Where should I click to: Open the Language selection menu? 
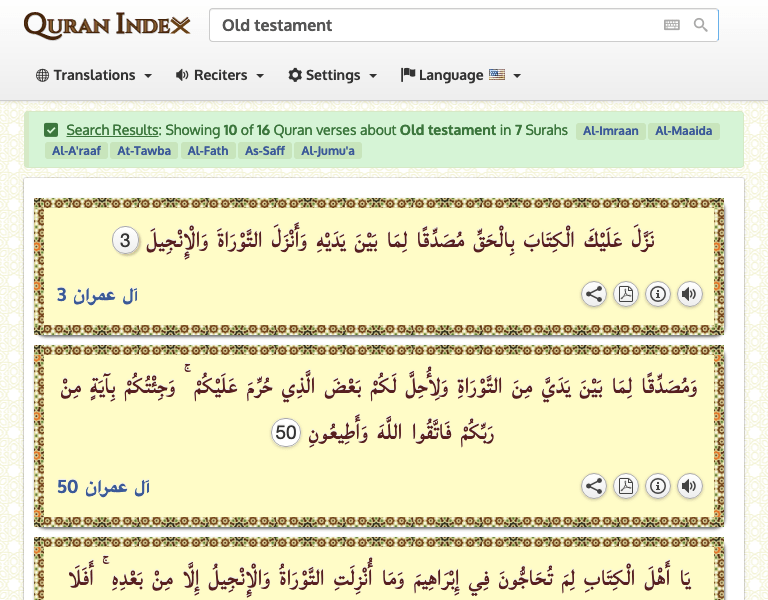coord(460,75)
